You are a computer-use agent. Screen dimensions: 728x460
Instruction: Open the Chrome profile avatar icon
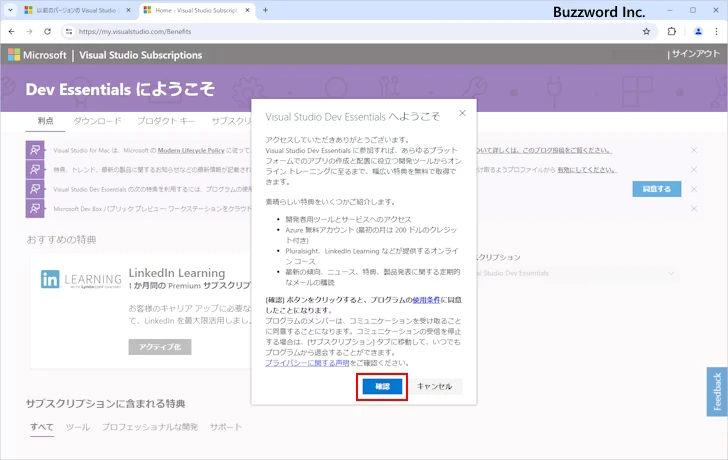[698, 32]
